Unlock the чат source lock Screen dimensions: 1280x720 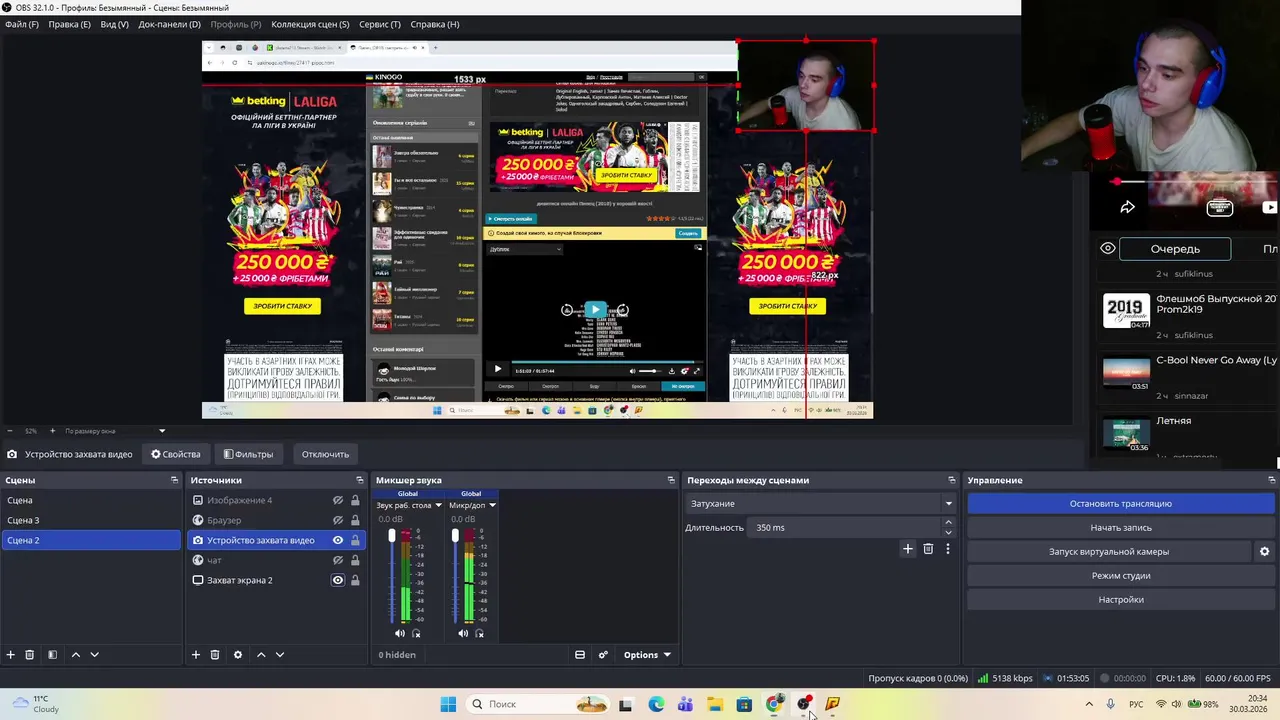[x=355, y=560]
